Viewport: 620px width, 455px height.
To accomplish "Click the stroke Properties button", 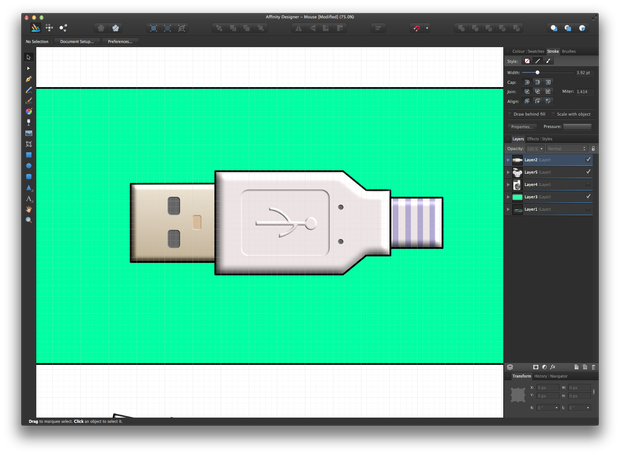I will point(522,127).
